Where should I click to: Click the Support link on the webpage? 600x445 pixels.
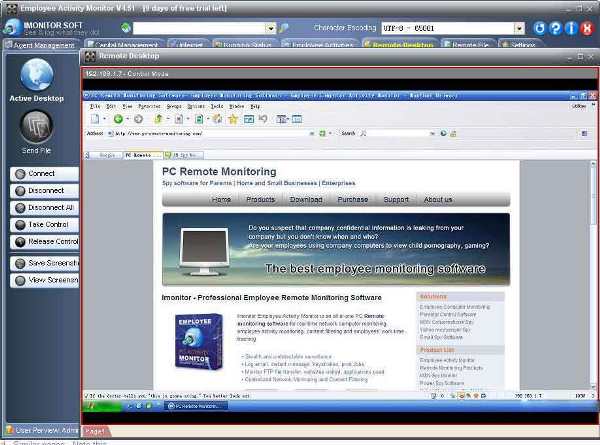396,199
